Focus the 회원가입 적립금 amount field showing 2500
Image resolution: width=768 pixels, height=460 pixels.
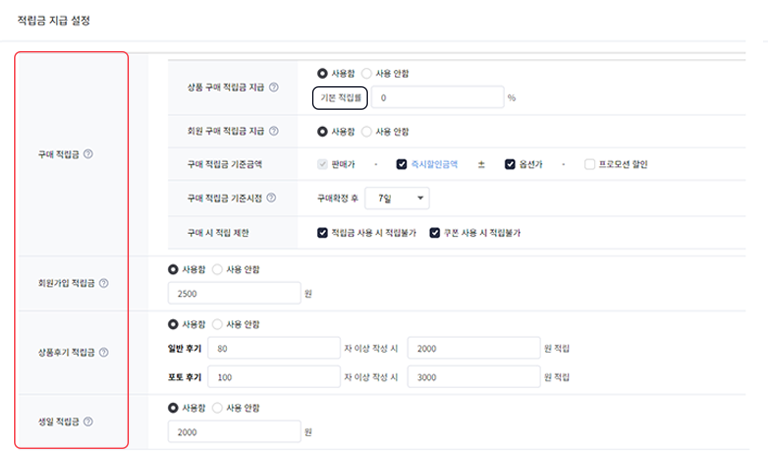coord(234,293)
